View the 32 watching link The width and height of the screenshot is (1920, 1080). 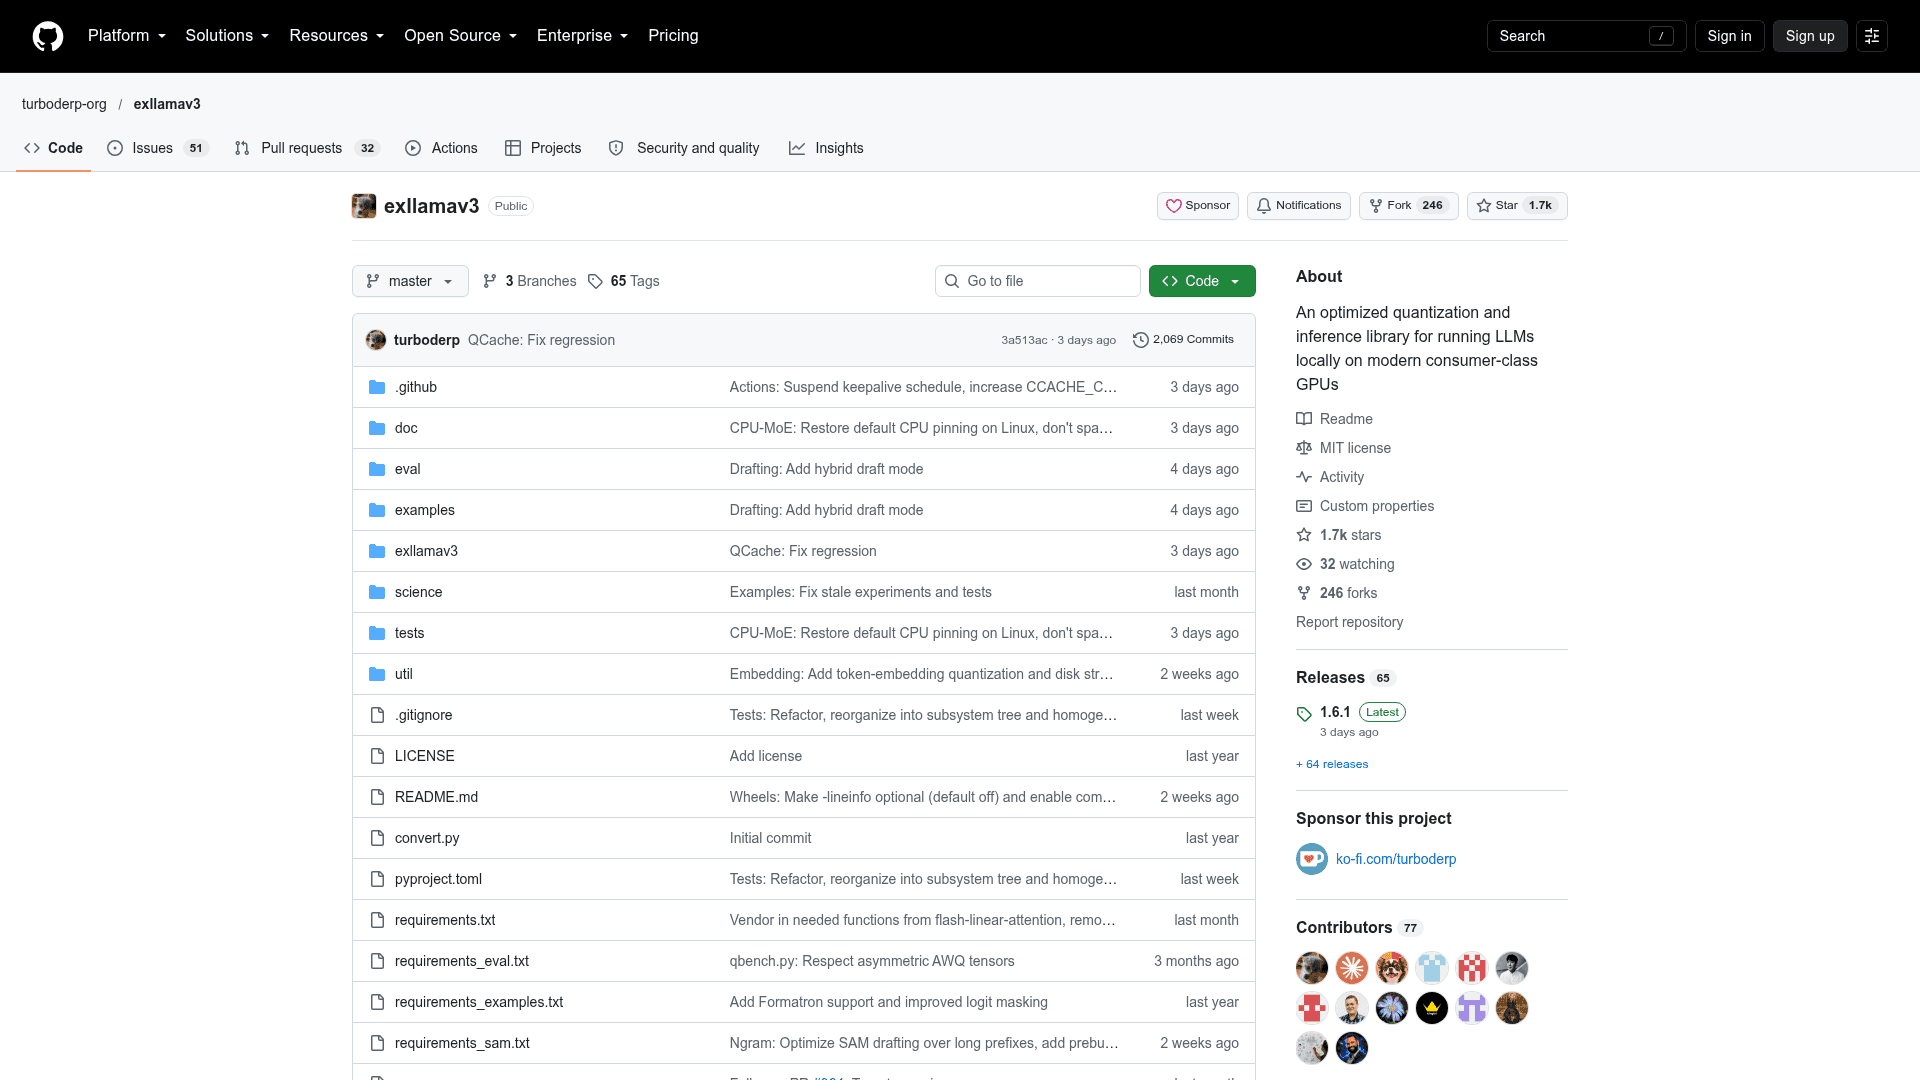pos(1345,564)
